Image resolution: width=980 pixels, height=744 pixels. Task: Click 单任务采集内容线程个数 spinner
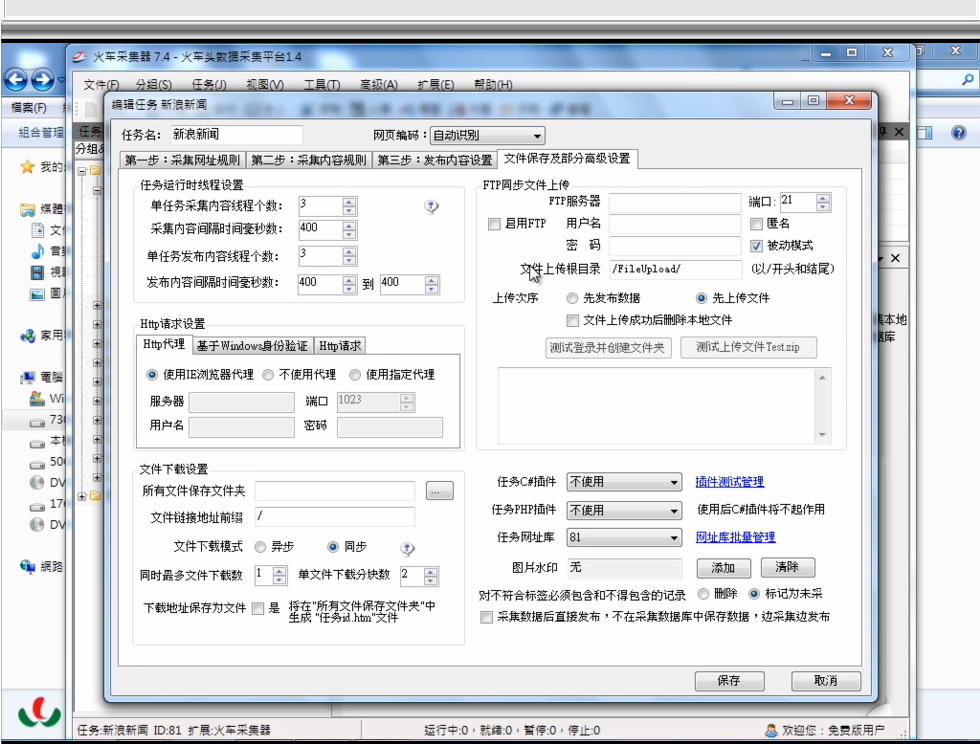coord(349,206)
